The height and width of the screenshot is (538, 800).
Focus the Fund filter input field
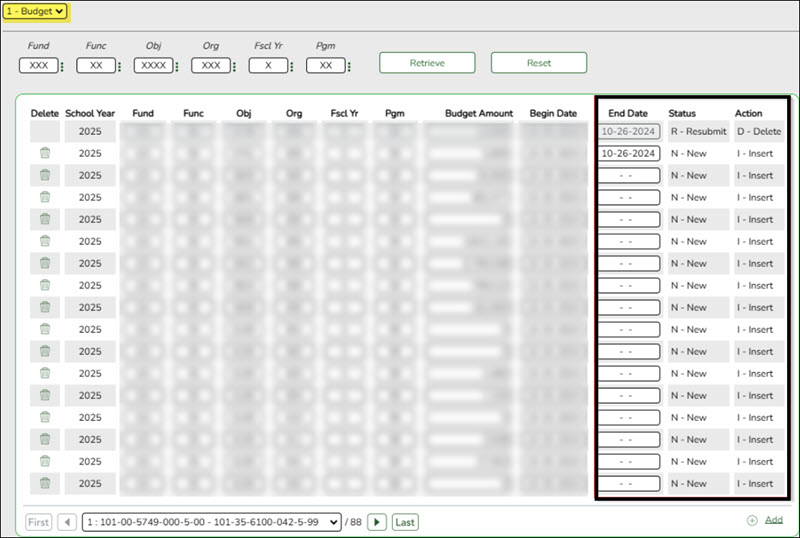click(38, 66)
